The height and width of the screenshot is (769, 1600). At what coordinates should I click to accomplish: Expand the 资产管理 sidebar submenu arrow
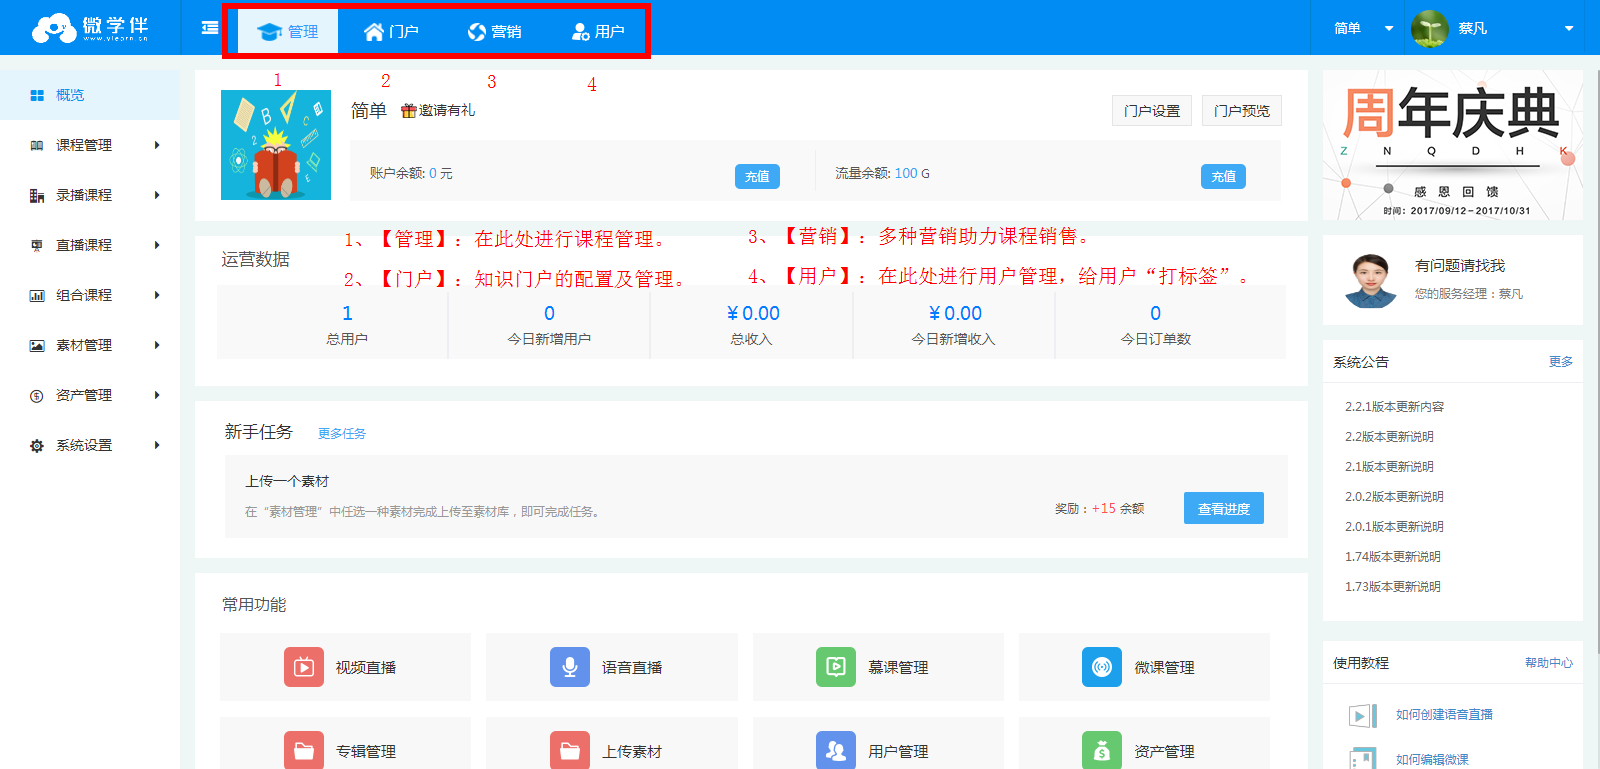coord(157,395)
